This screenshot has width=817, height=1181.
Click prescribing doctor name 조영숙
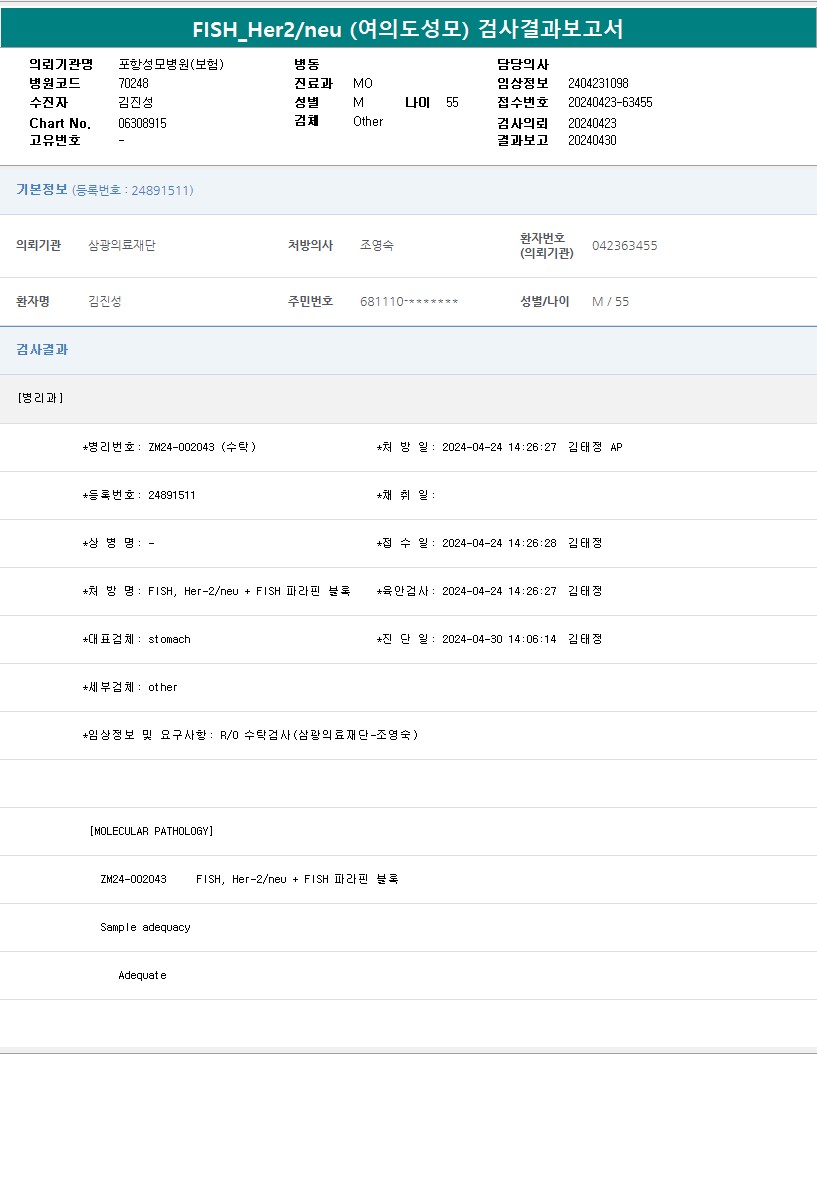(x=377, y=246)
